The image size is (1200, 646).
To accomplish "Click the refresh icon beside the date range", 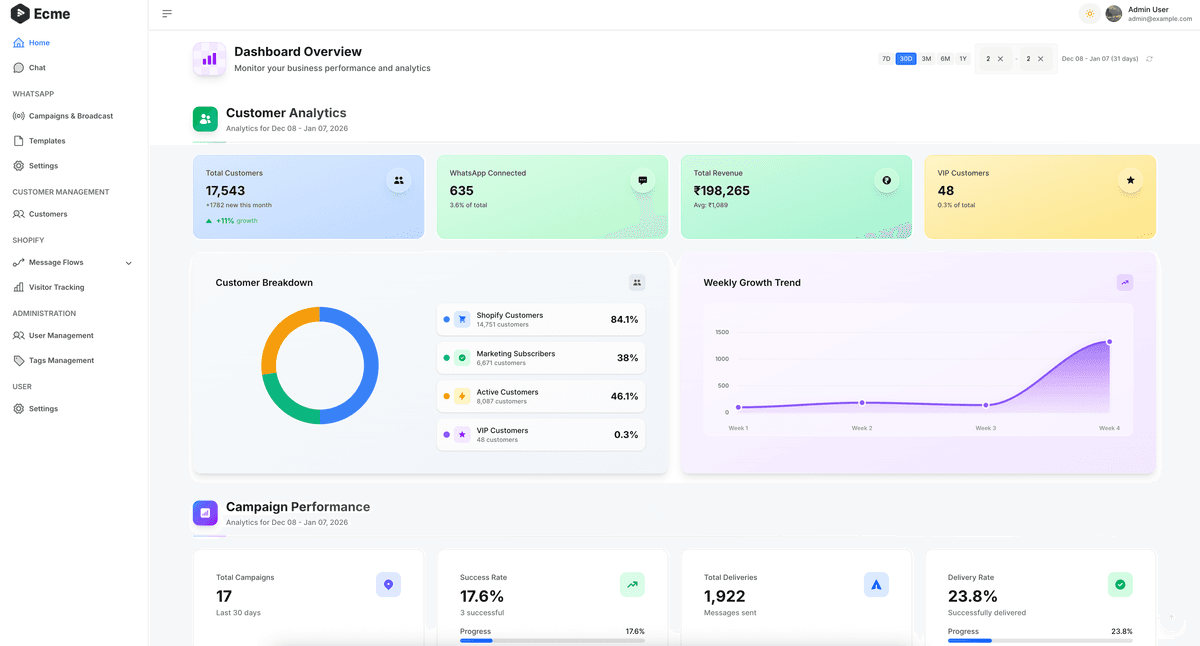I will coord(1149,58).
